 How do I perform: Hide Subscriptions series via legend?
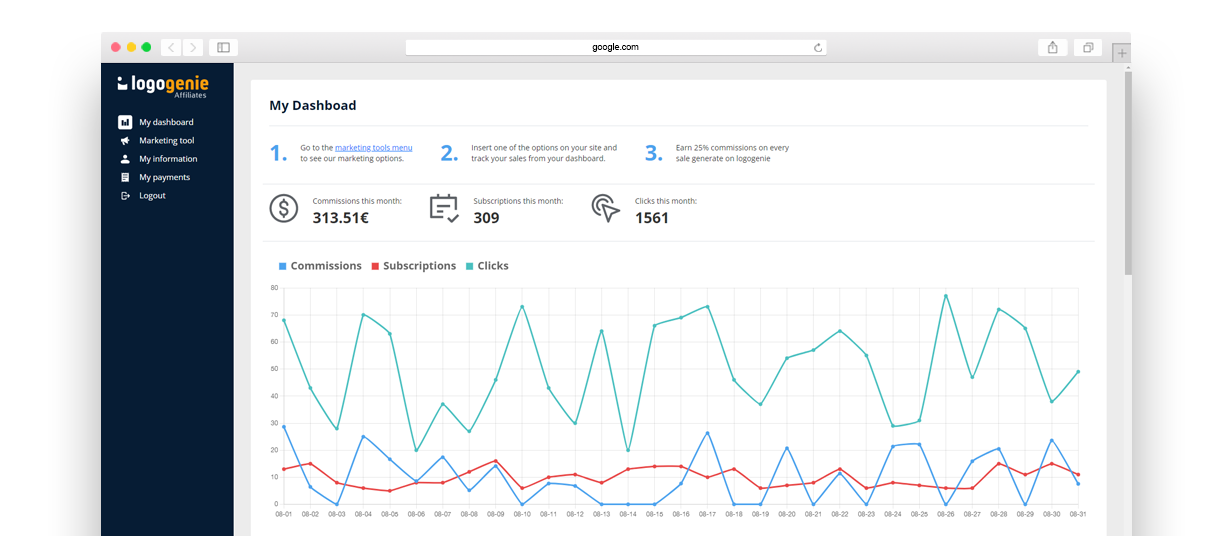(413, 266)
